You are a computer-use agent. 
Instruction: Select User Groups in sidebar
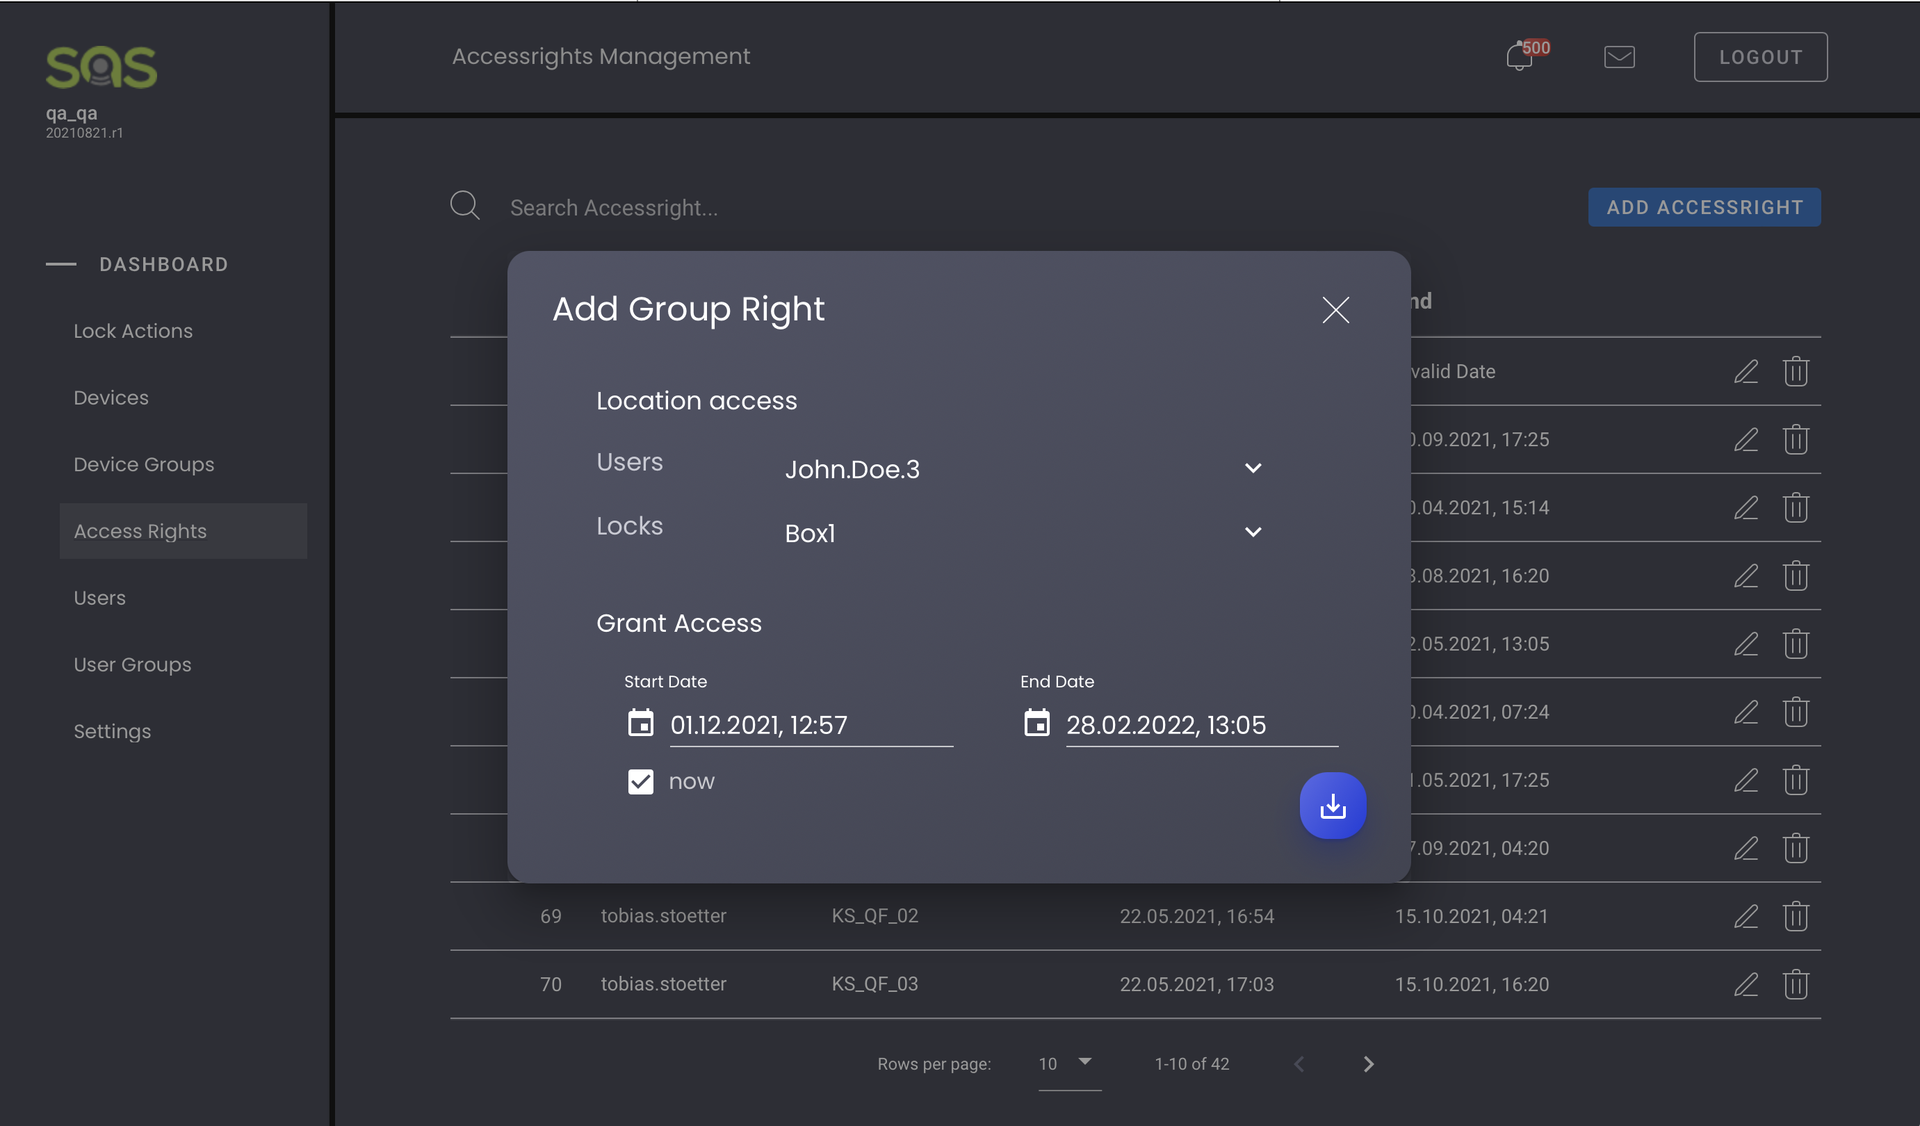click(132, 665)
